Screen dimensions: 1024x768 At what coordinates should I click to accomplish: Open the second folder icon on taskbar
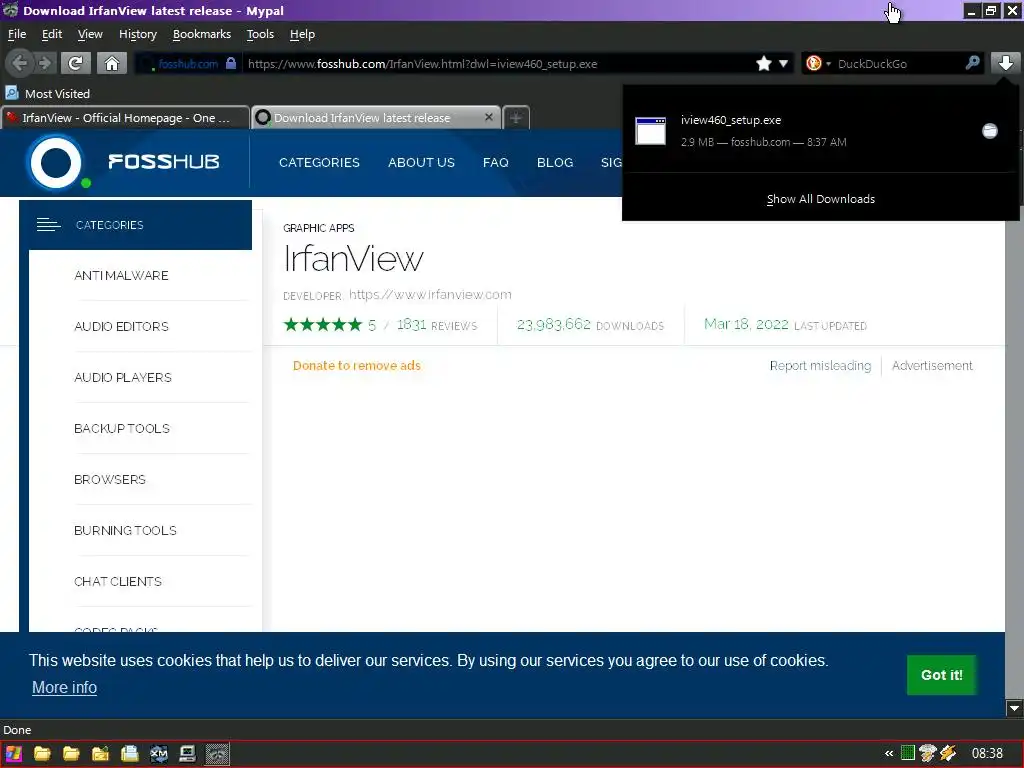[71, 754]
